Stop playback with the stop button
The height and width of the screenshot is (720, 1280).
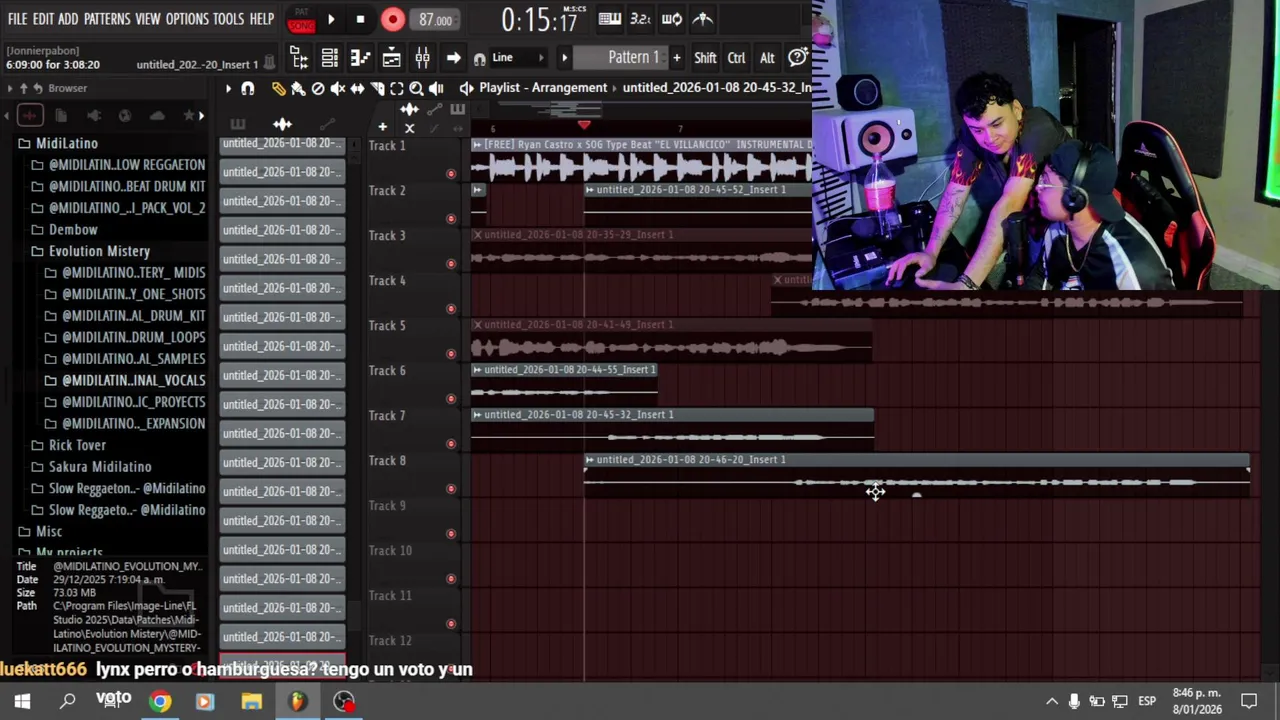(360, 19)
